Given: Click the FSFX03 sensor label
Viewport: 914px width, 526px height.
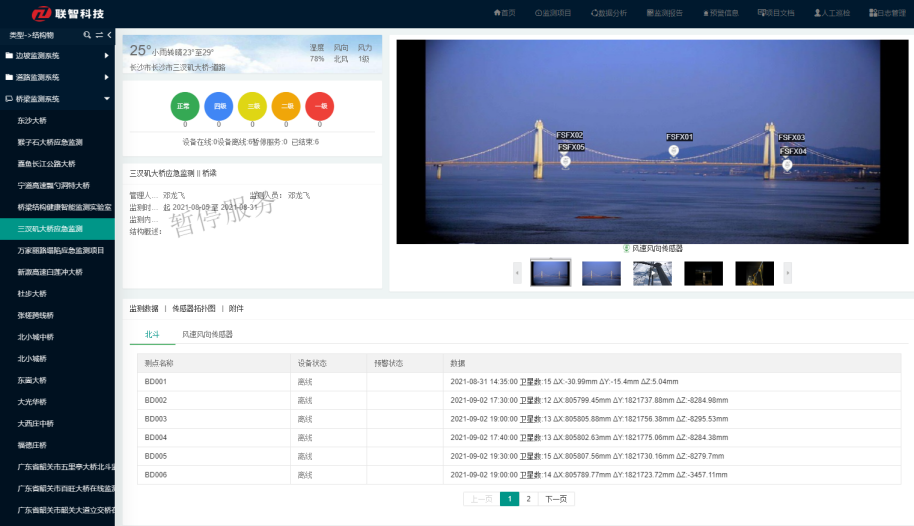Looking at the screenshot, I should (791, 138).
